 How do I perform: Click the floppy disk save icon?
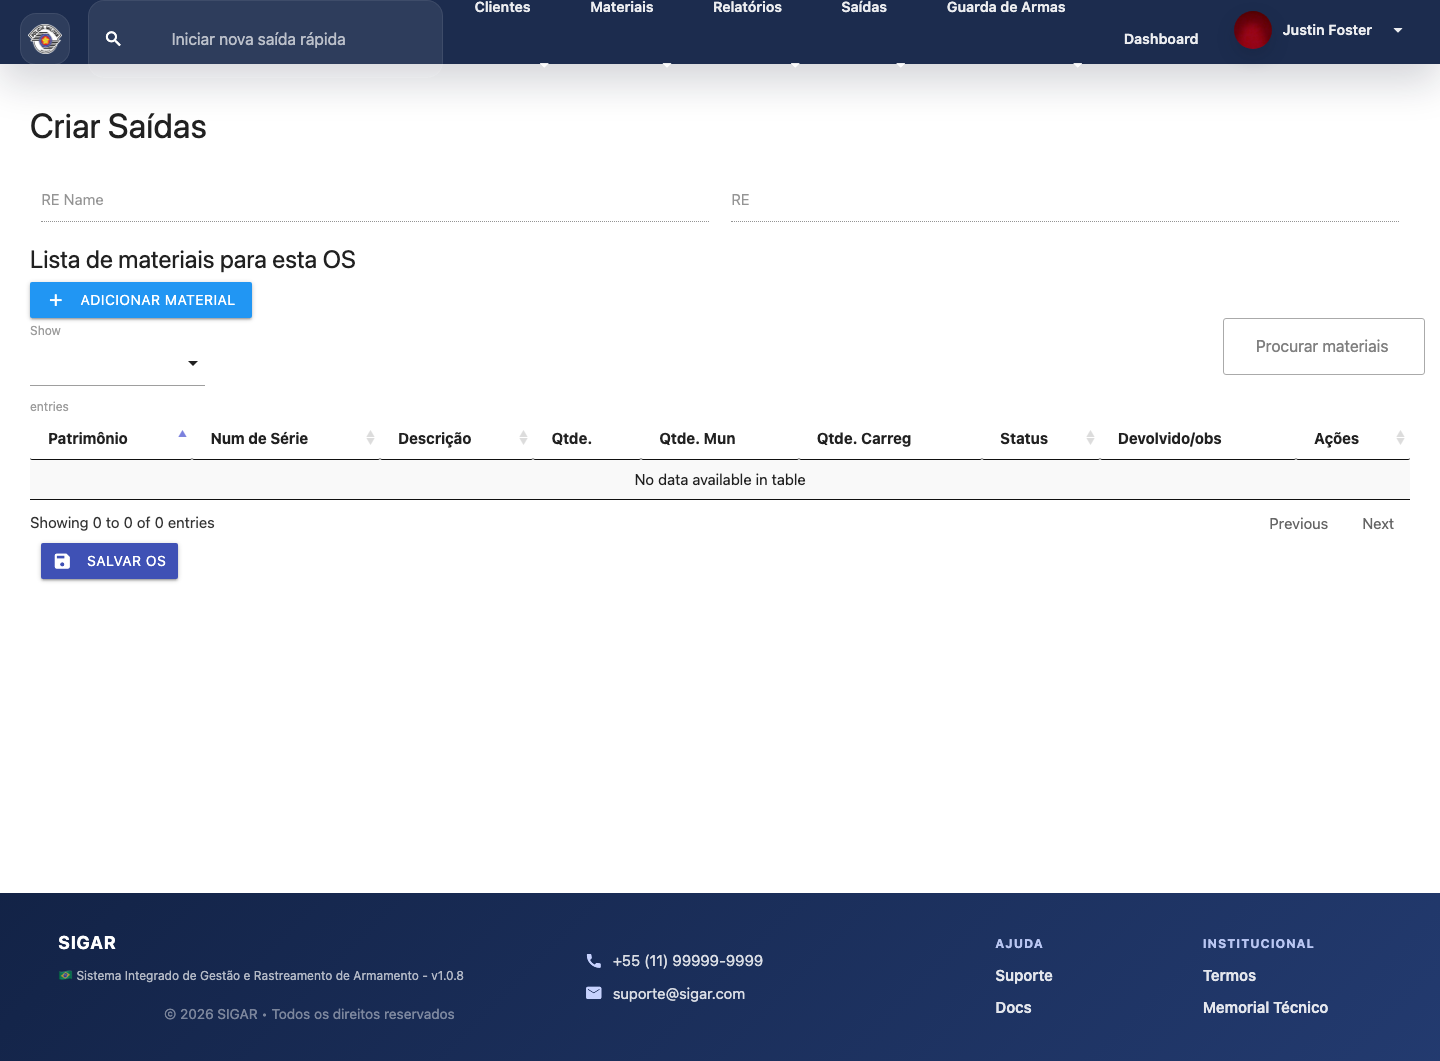[x=62, y=561]
